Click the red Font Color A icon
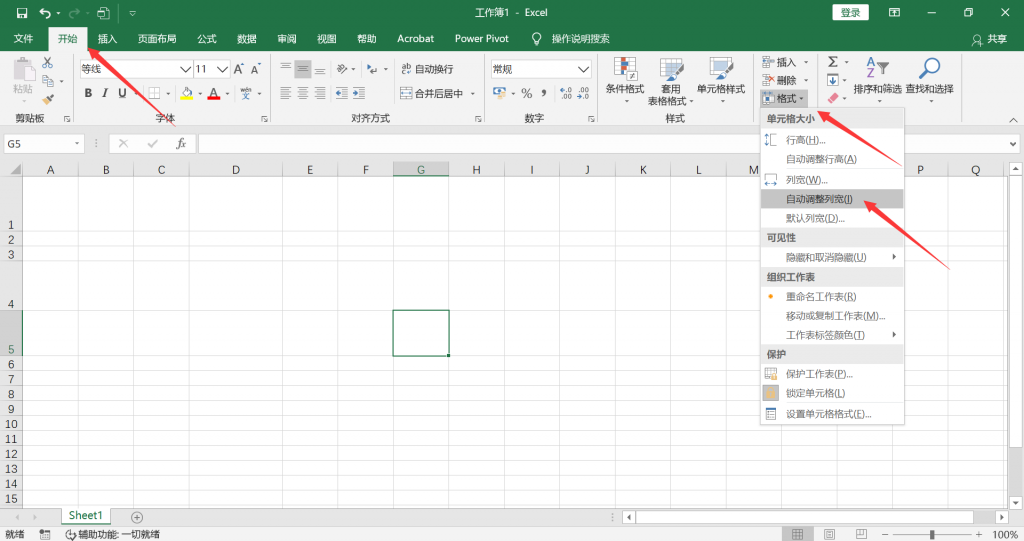Screen dimensions: 1024x541 pyautogui.click(x=214, y=93)
